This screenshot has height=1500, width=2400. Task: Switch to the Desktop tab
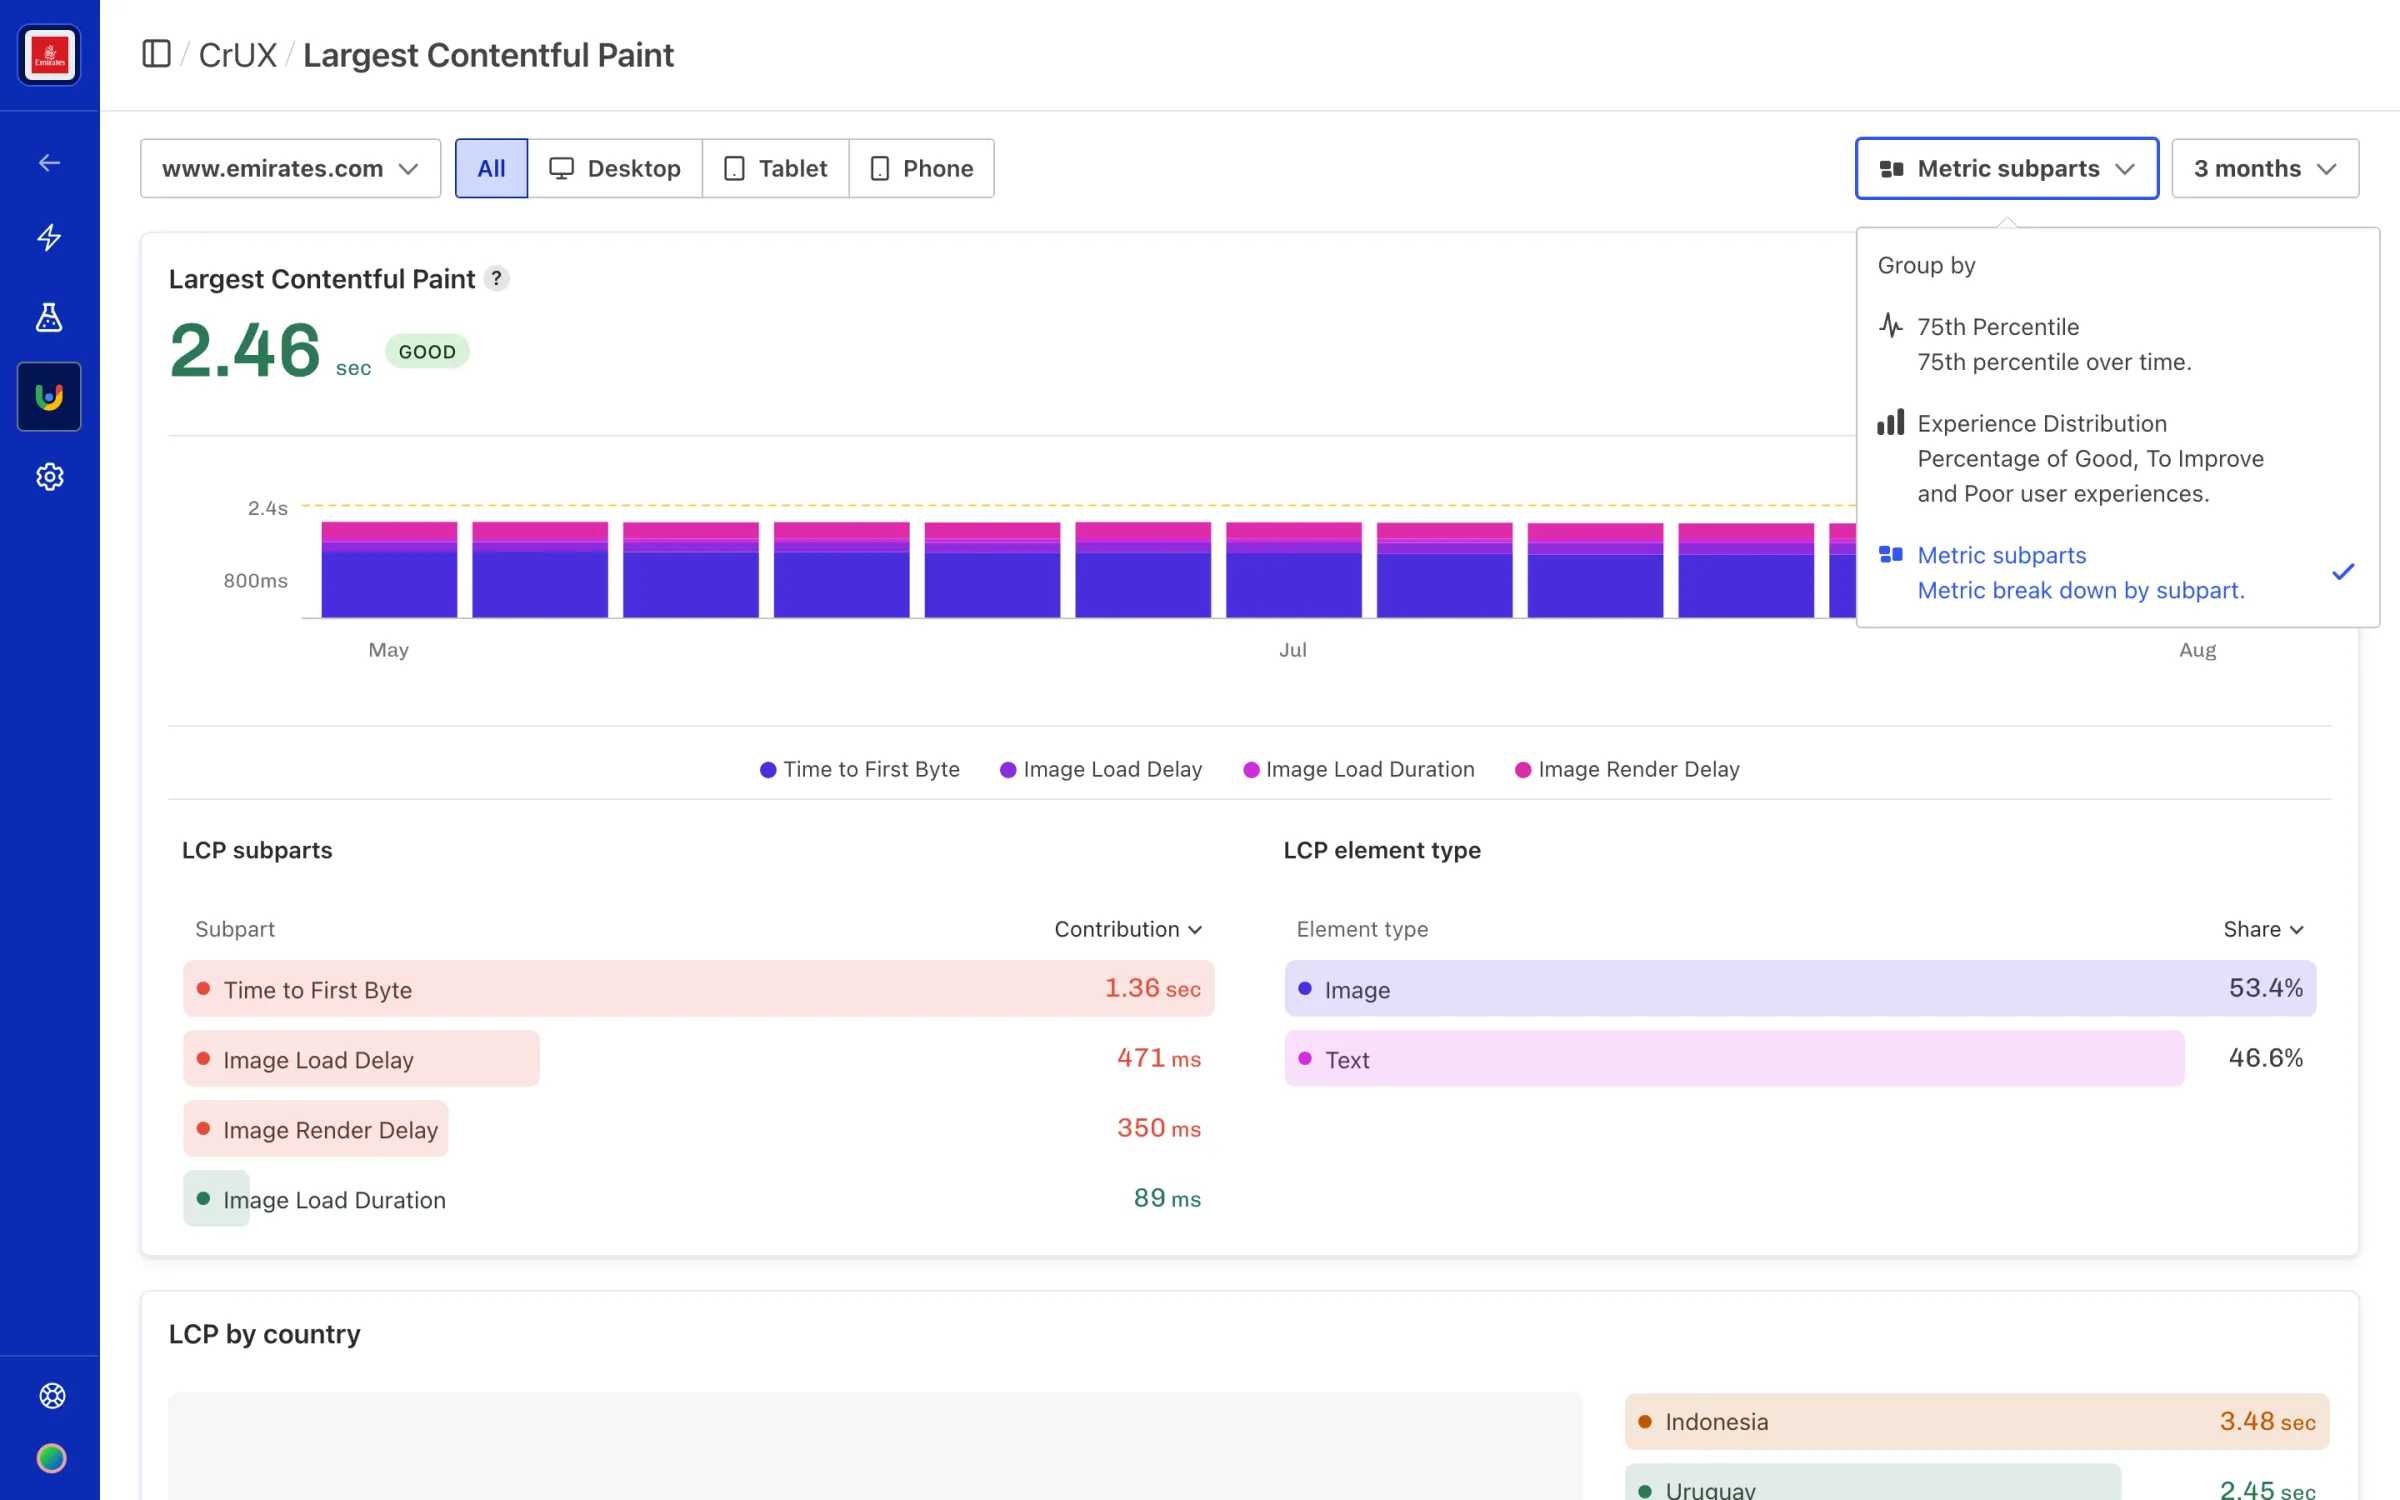pos(615,169)
